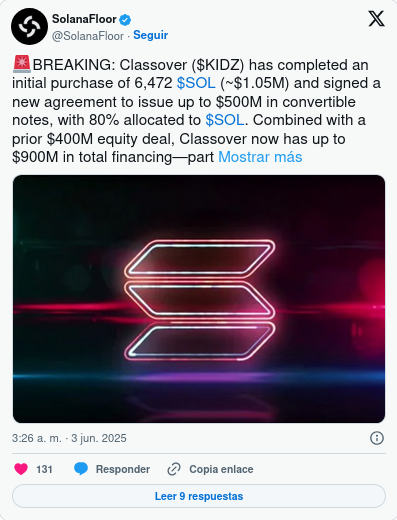Image resolution: width=397 pixels, height=520 pixels.
Task: Click the Responder button label
Action: click(123, 469)
